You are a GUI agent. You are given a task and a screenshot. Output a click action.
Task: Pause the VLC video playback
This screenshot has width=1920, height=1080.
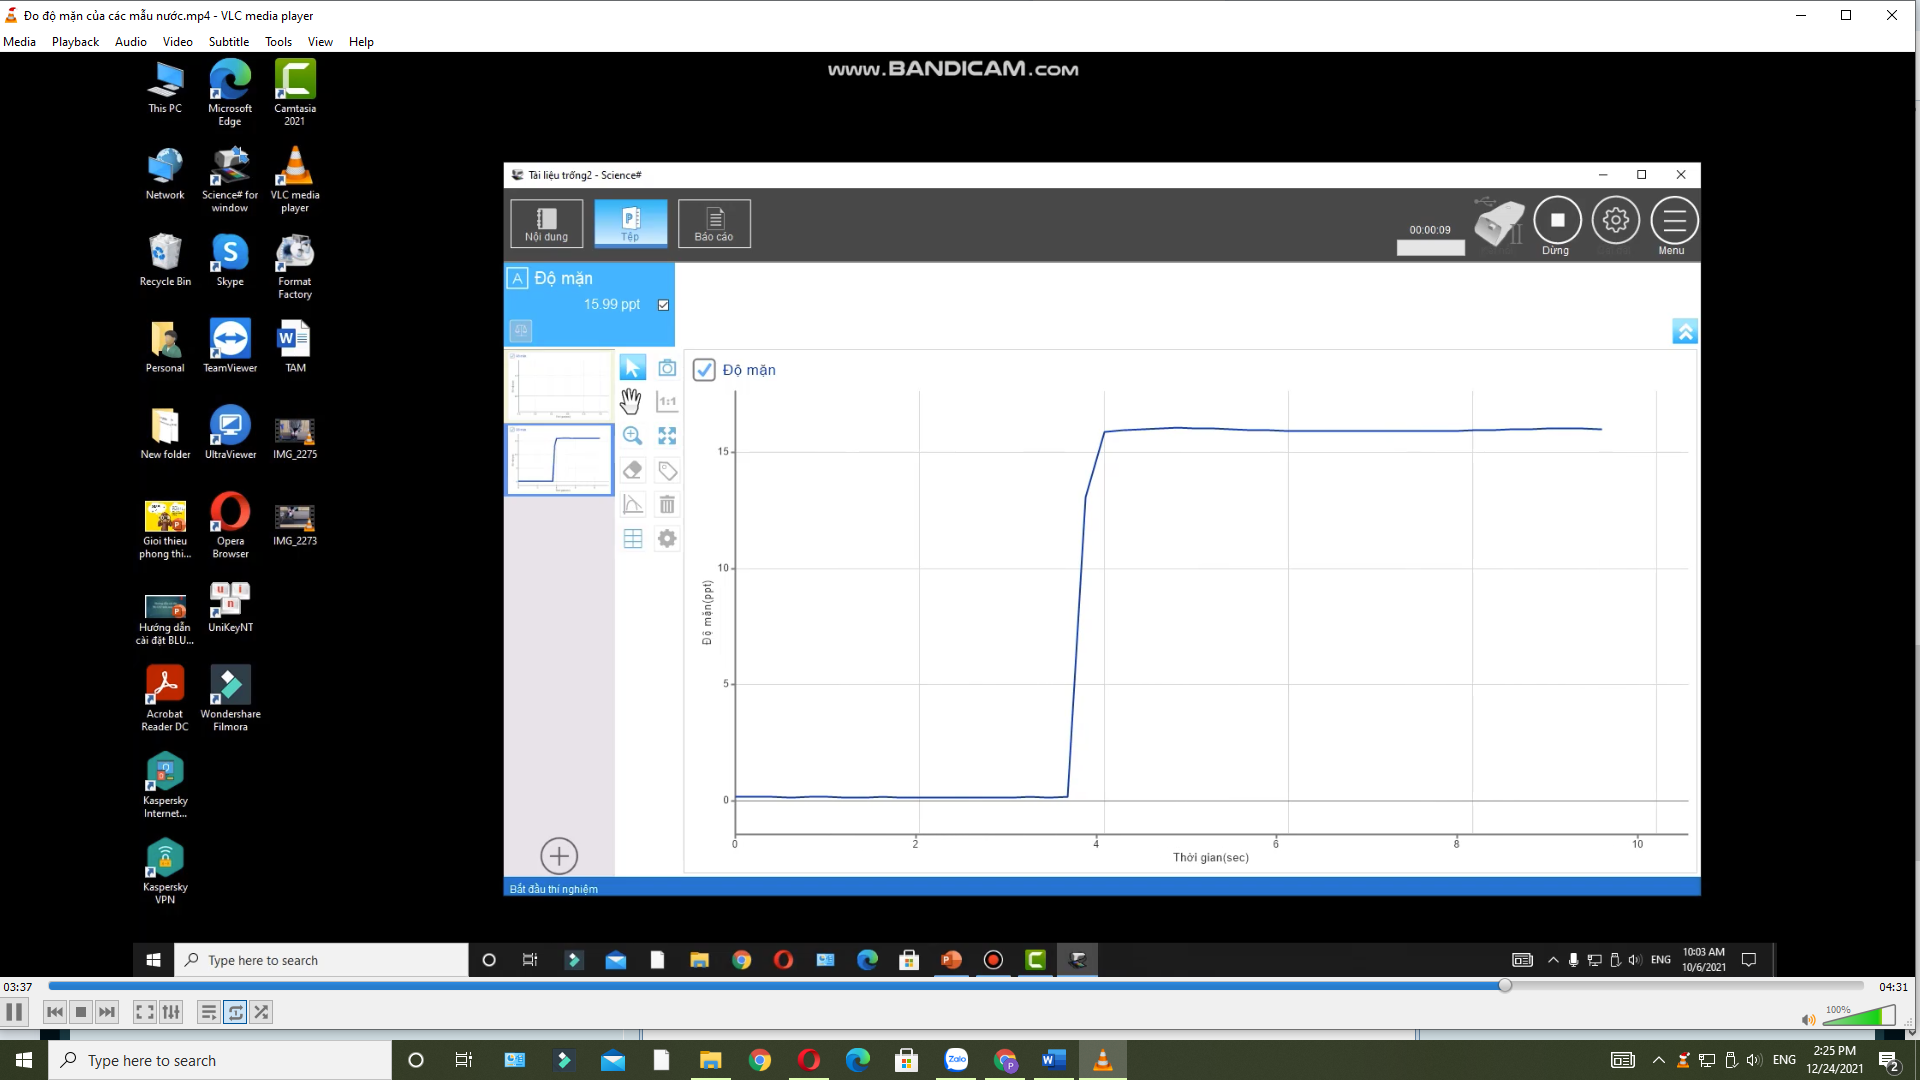(14, 1012)
